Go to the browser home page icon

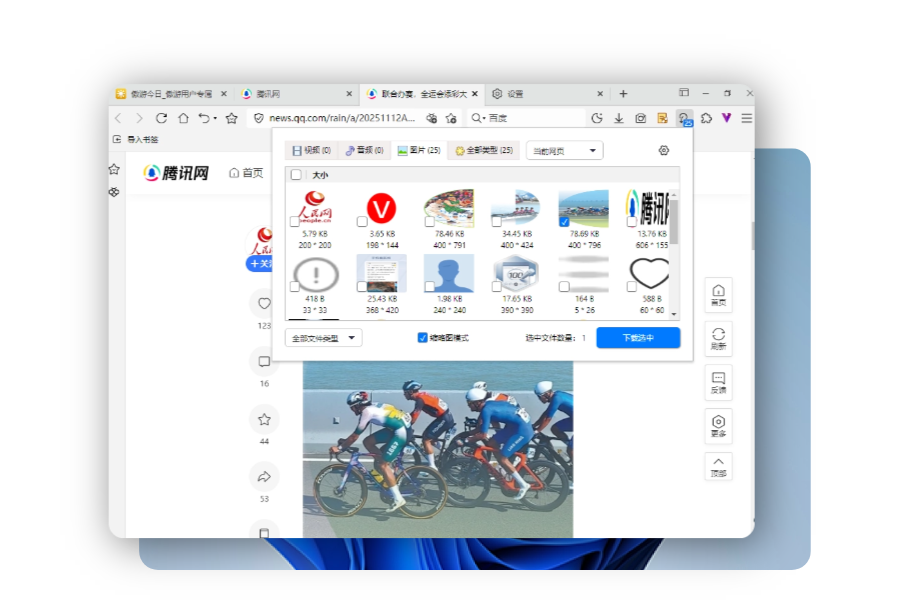(x=183, y=118)
